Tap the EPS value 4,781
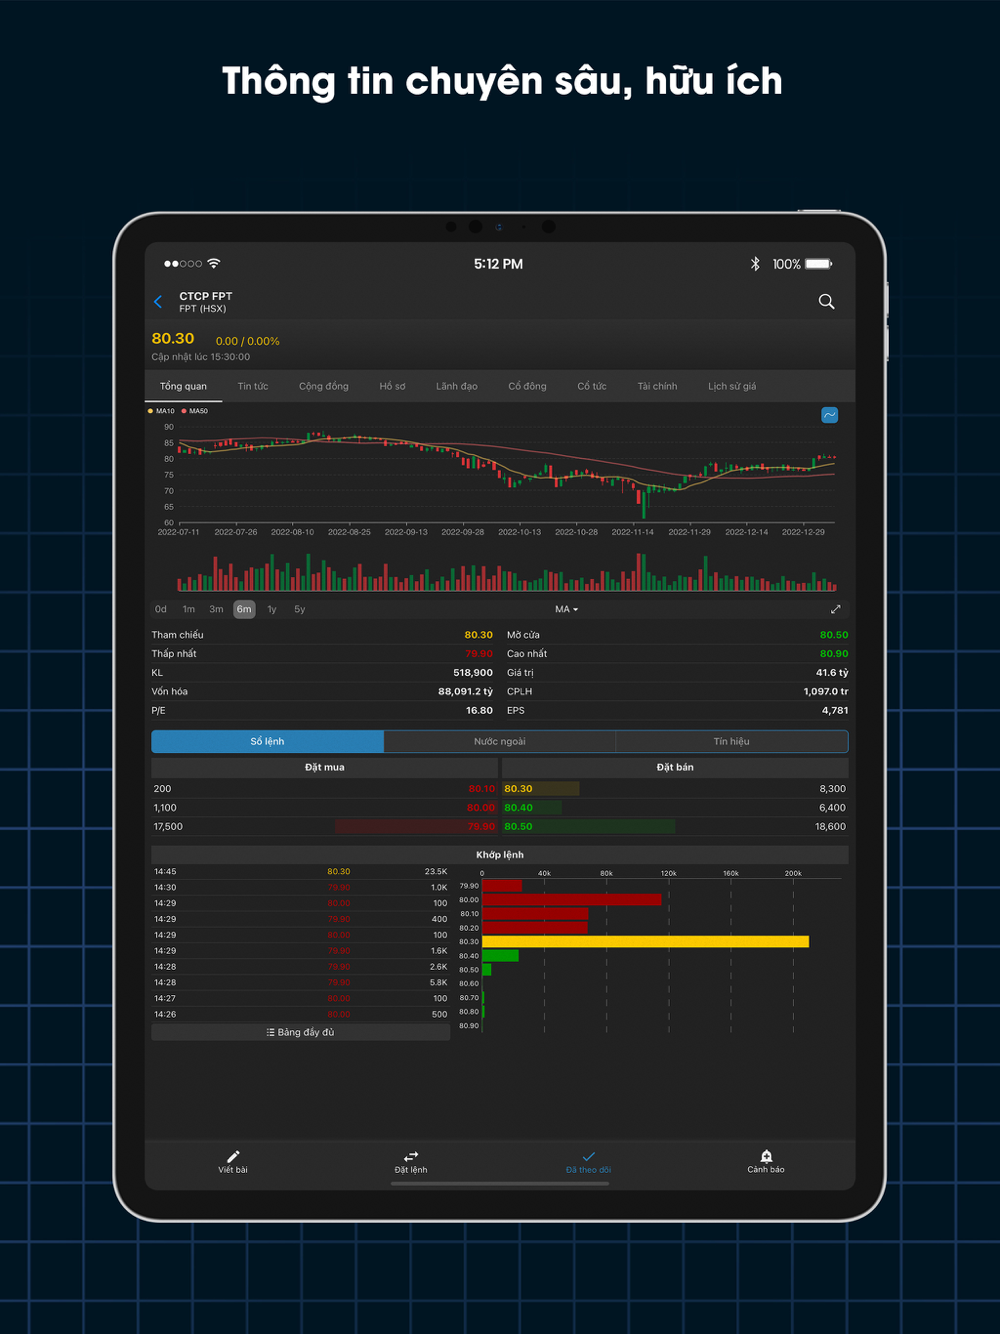The width and height of the screenshot is (1000, 1334). click(835, 711)
